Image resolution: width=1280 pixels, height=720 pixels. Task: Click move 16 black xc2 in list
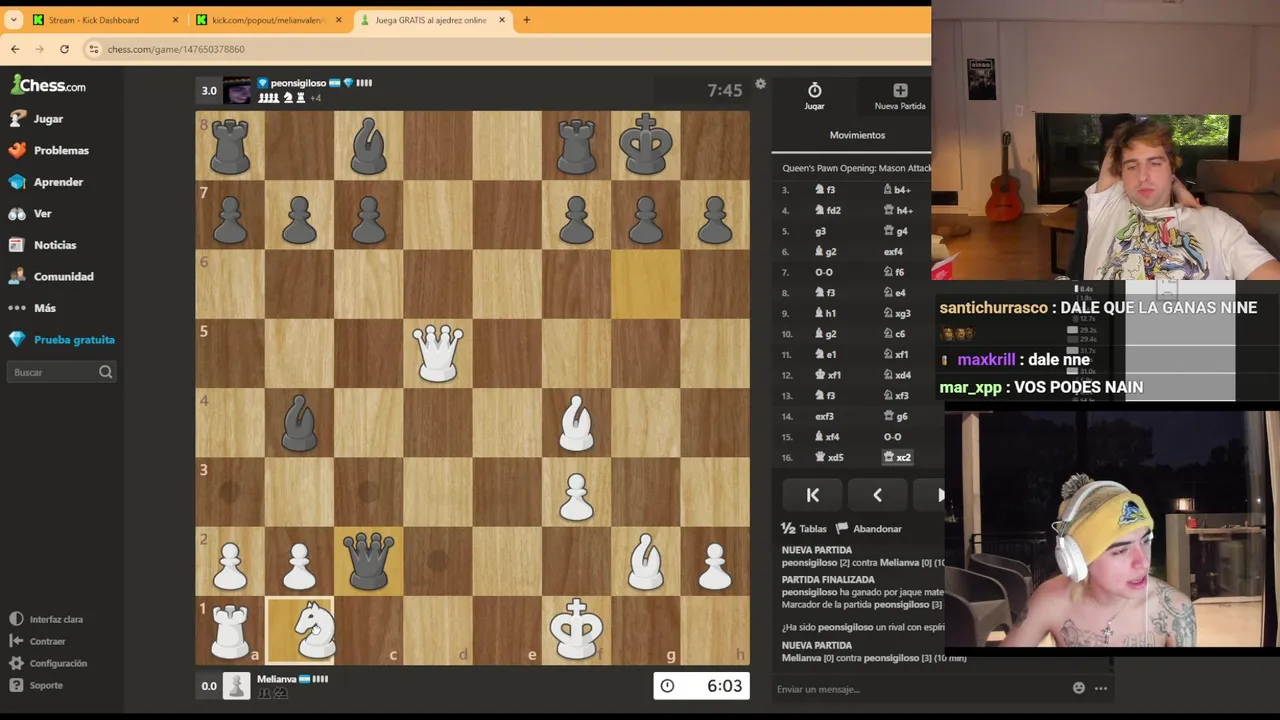(x=897, y=457)
